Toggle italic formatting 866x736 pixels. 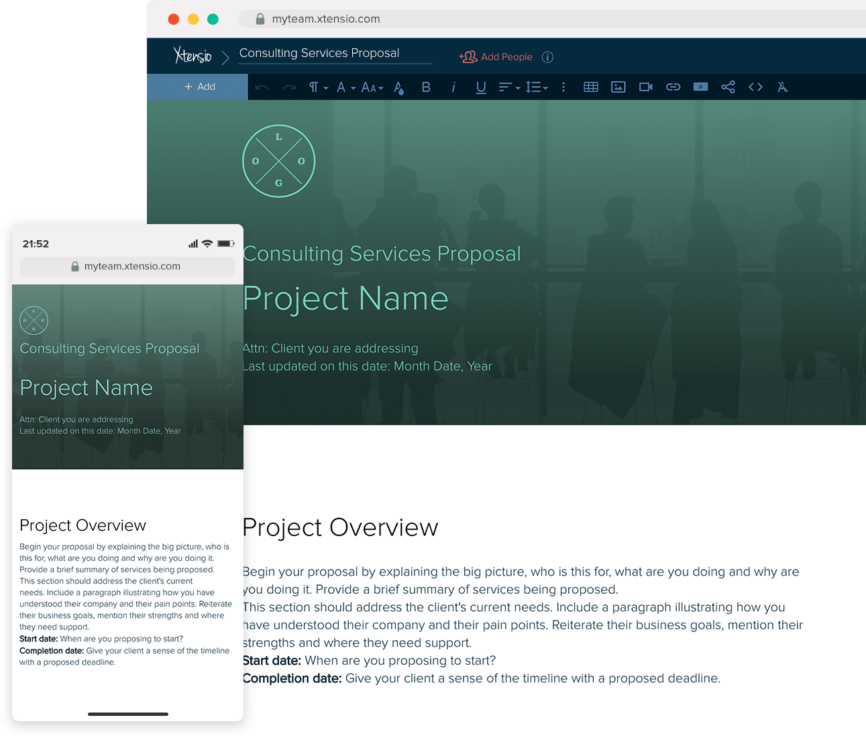tap(453, 87)
